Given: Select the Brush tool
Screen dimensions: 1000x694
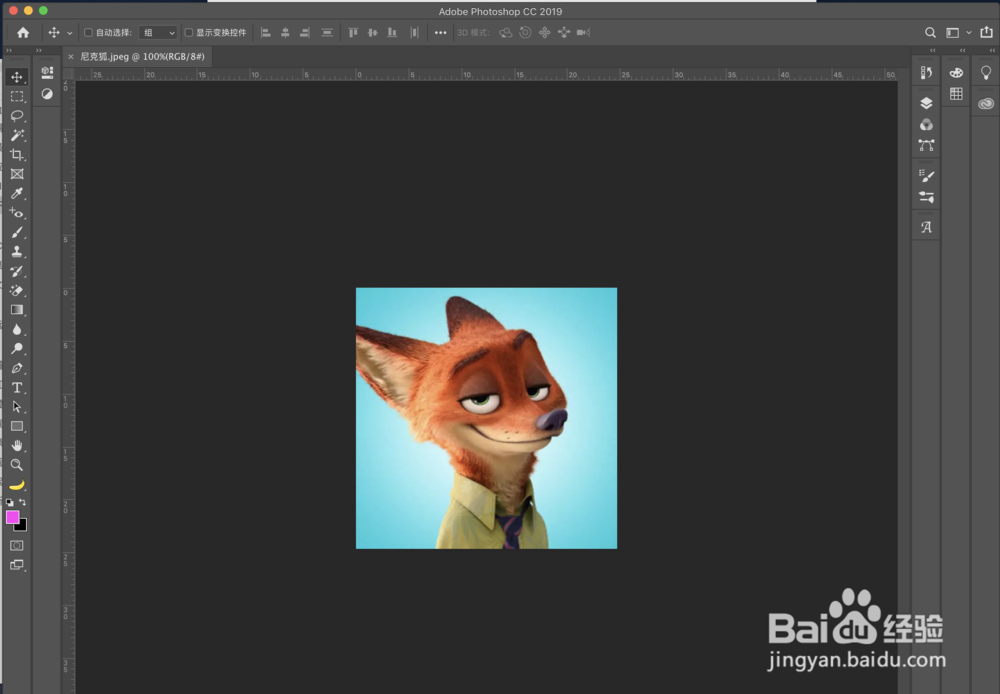Looking at the screenshot, I should [17, 232].
